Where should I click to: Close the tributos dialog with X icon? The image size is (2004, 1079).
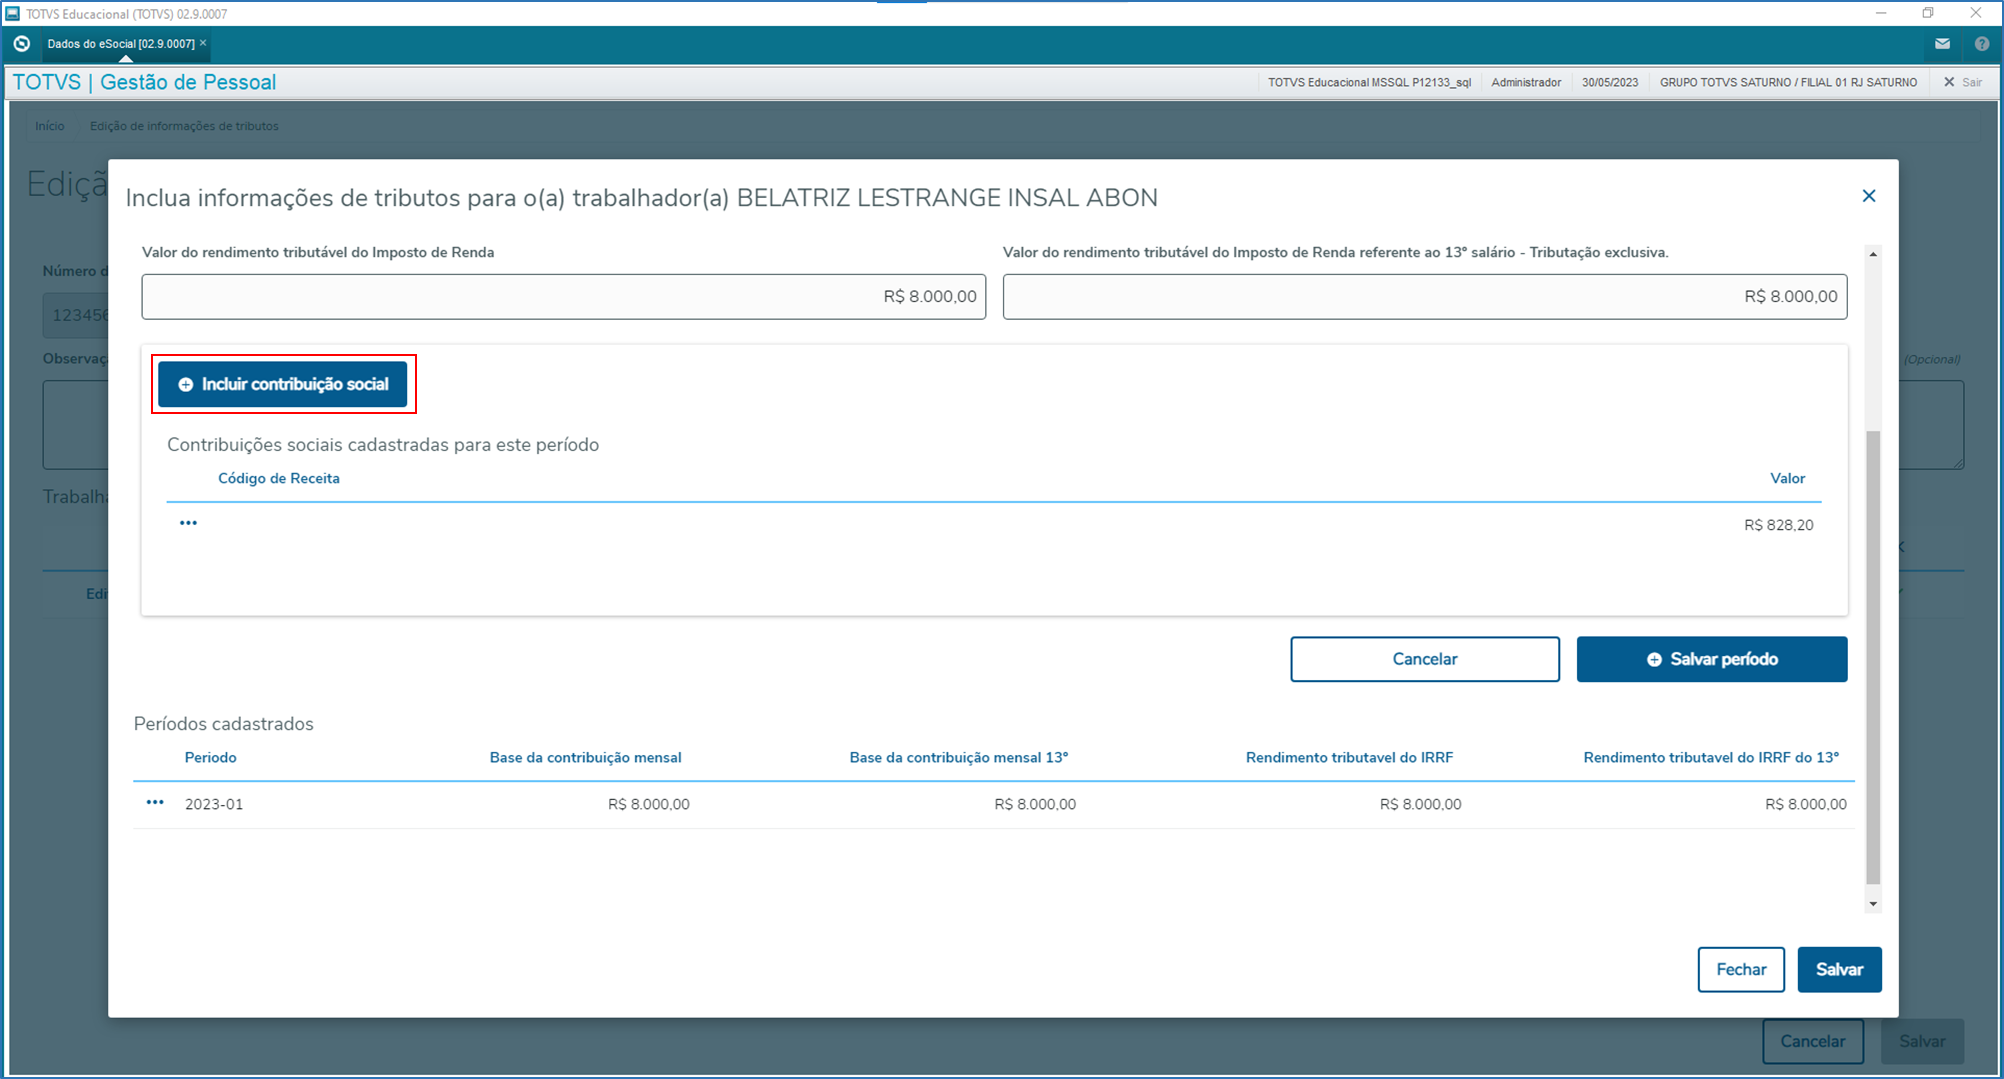click(x=1868, y=196)
